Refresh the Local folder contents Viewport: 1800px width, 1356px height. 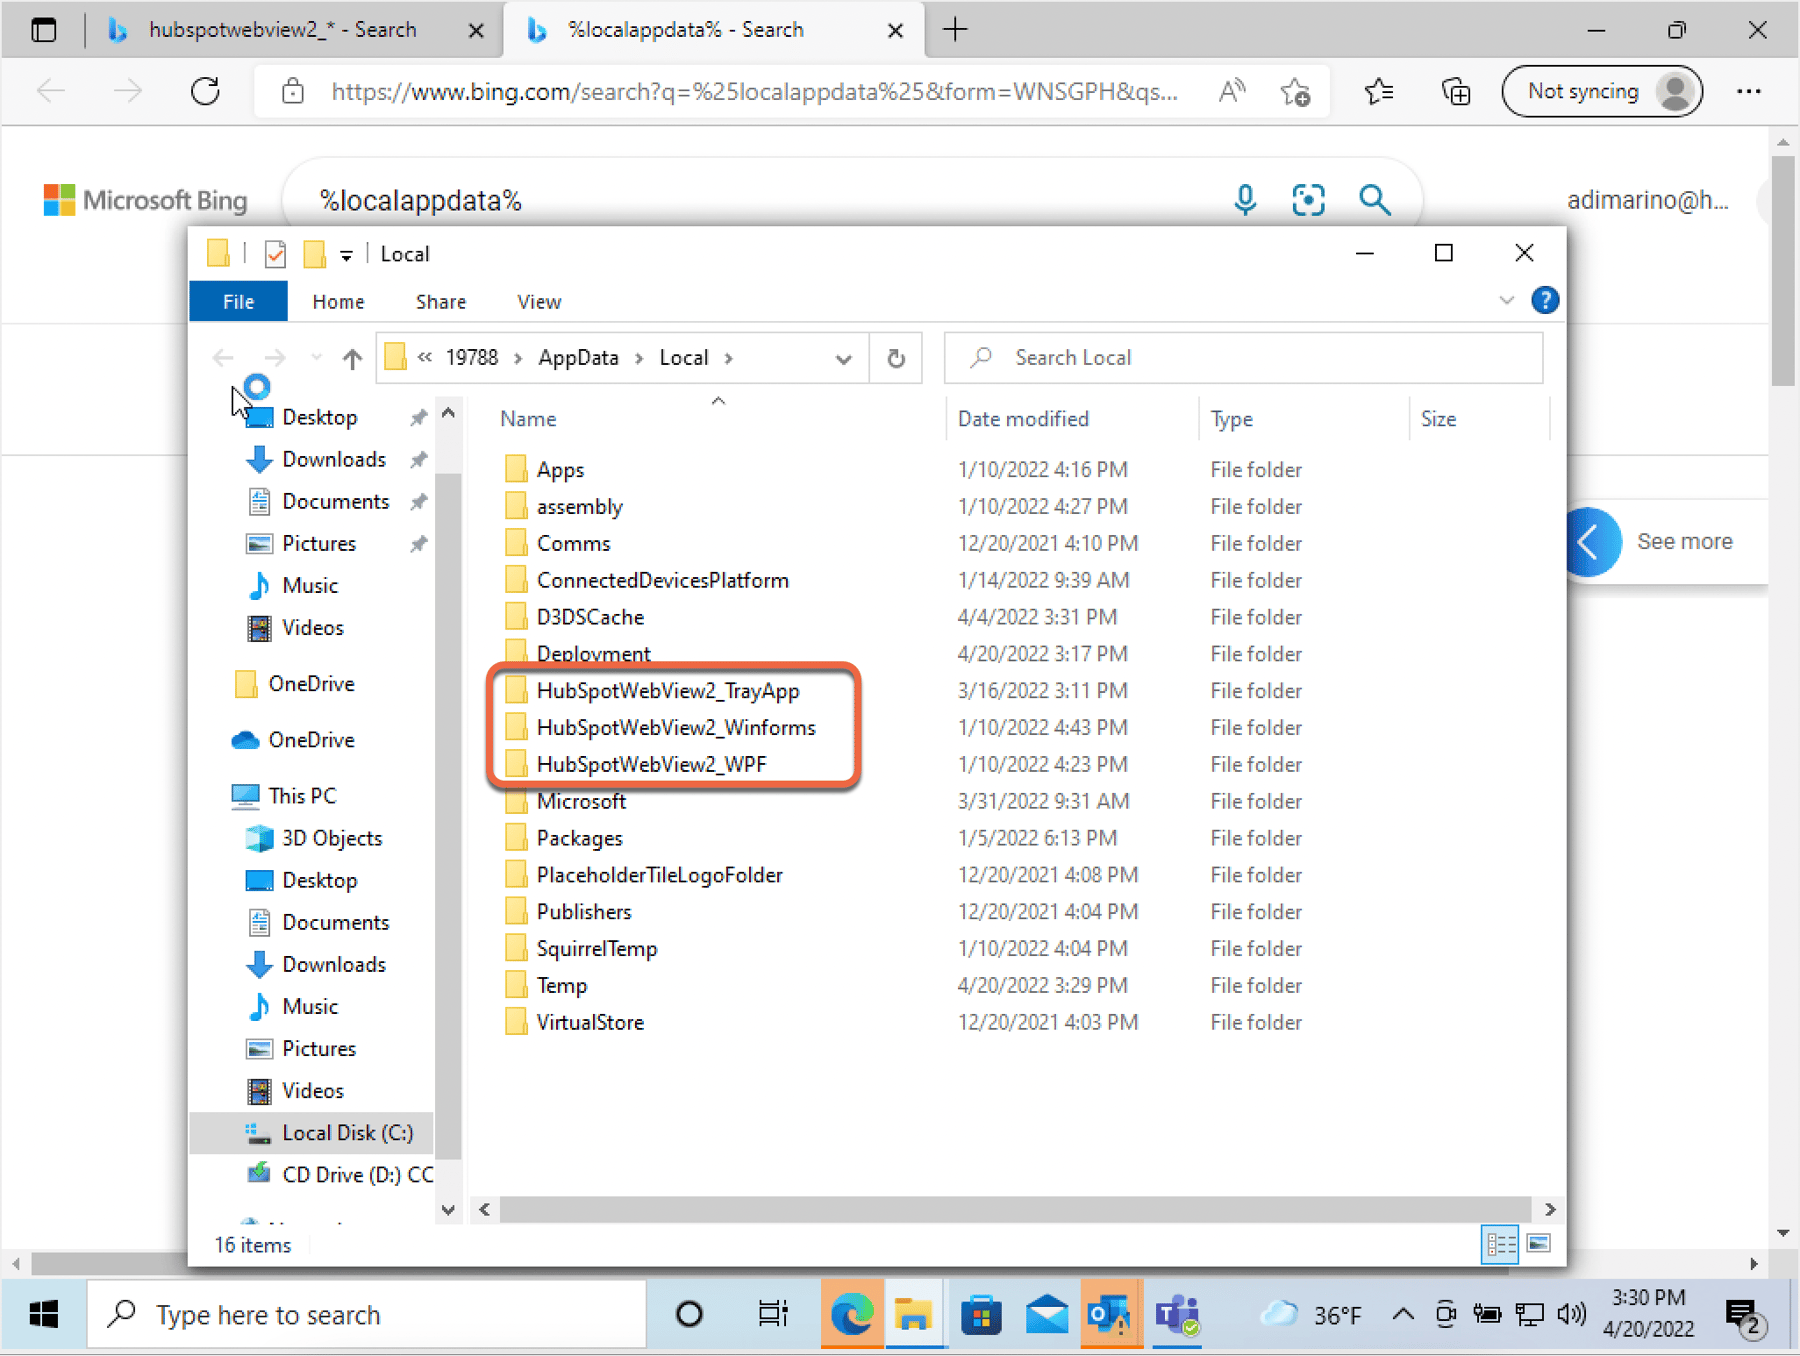(895, 358)
